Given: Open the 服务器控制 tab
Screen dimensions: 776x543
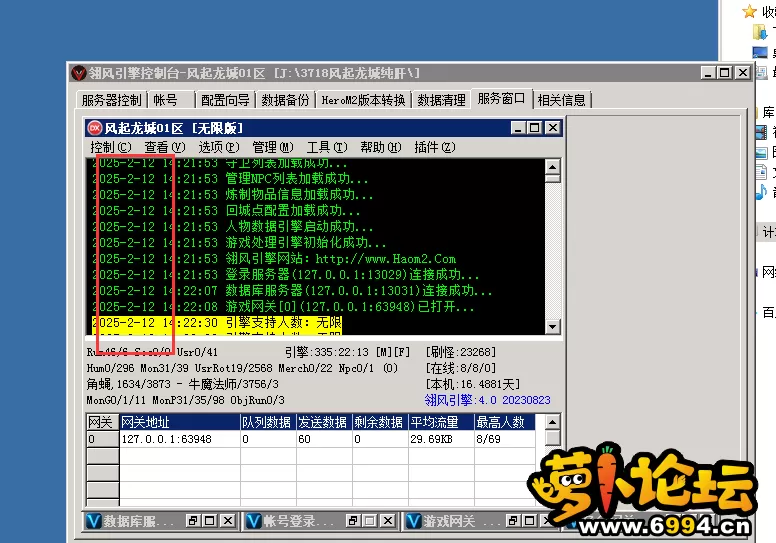Looking at the screenshot, I should (x=111, y=100).
